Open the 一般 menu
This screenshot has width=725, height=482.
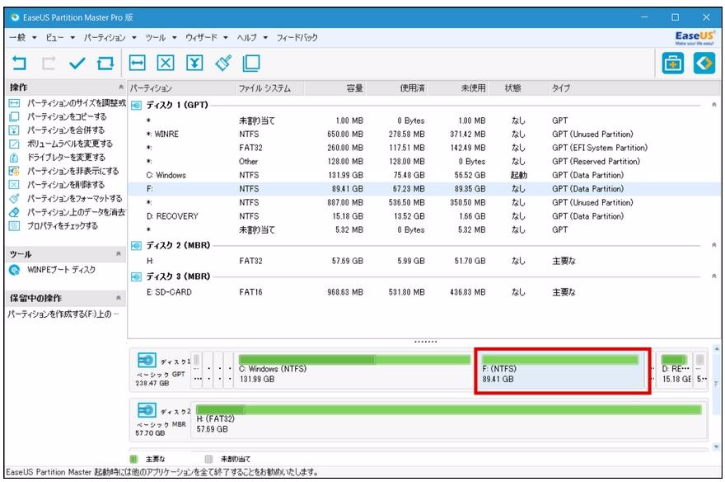point(23,37)
